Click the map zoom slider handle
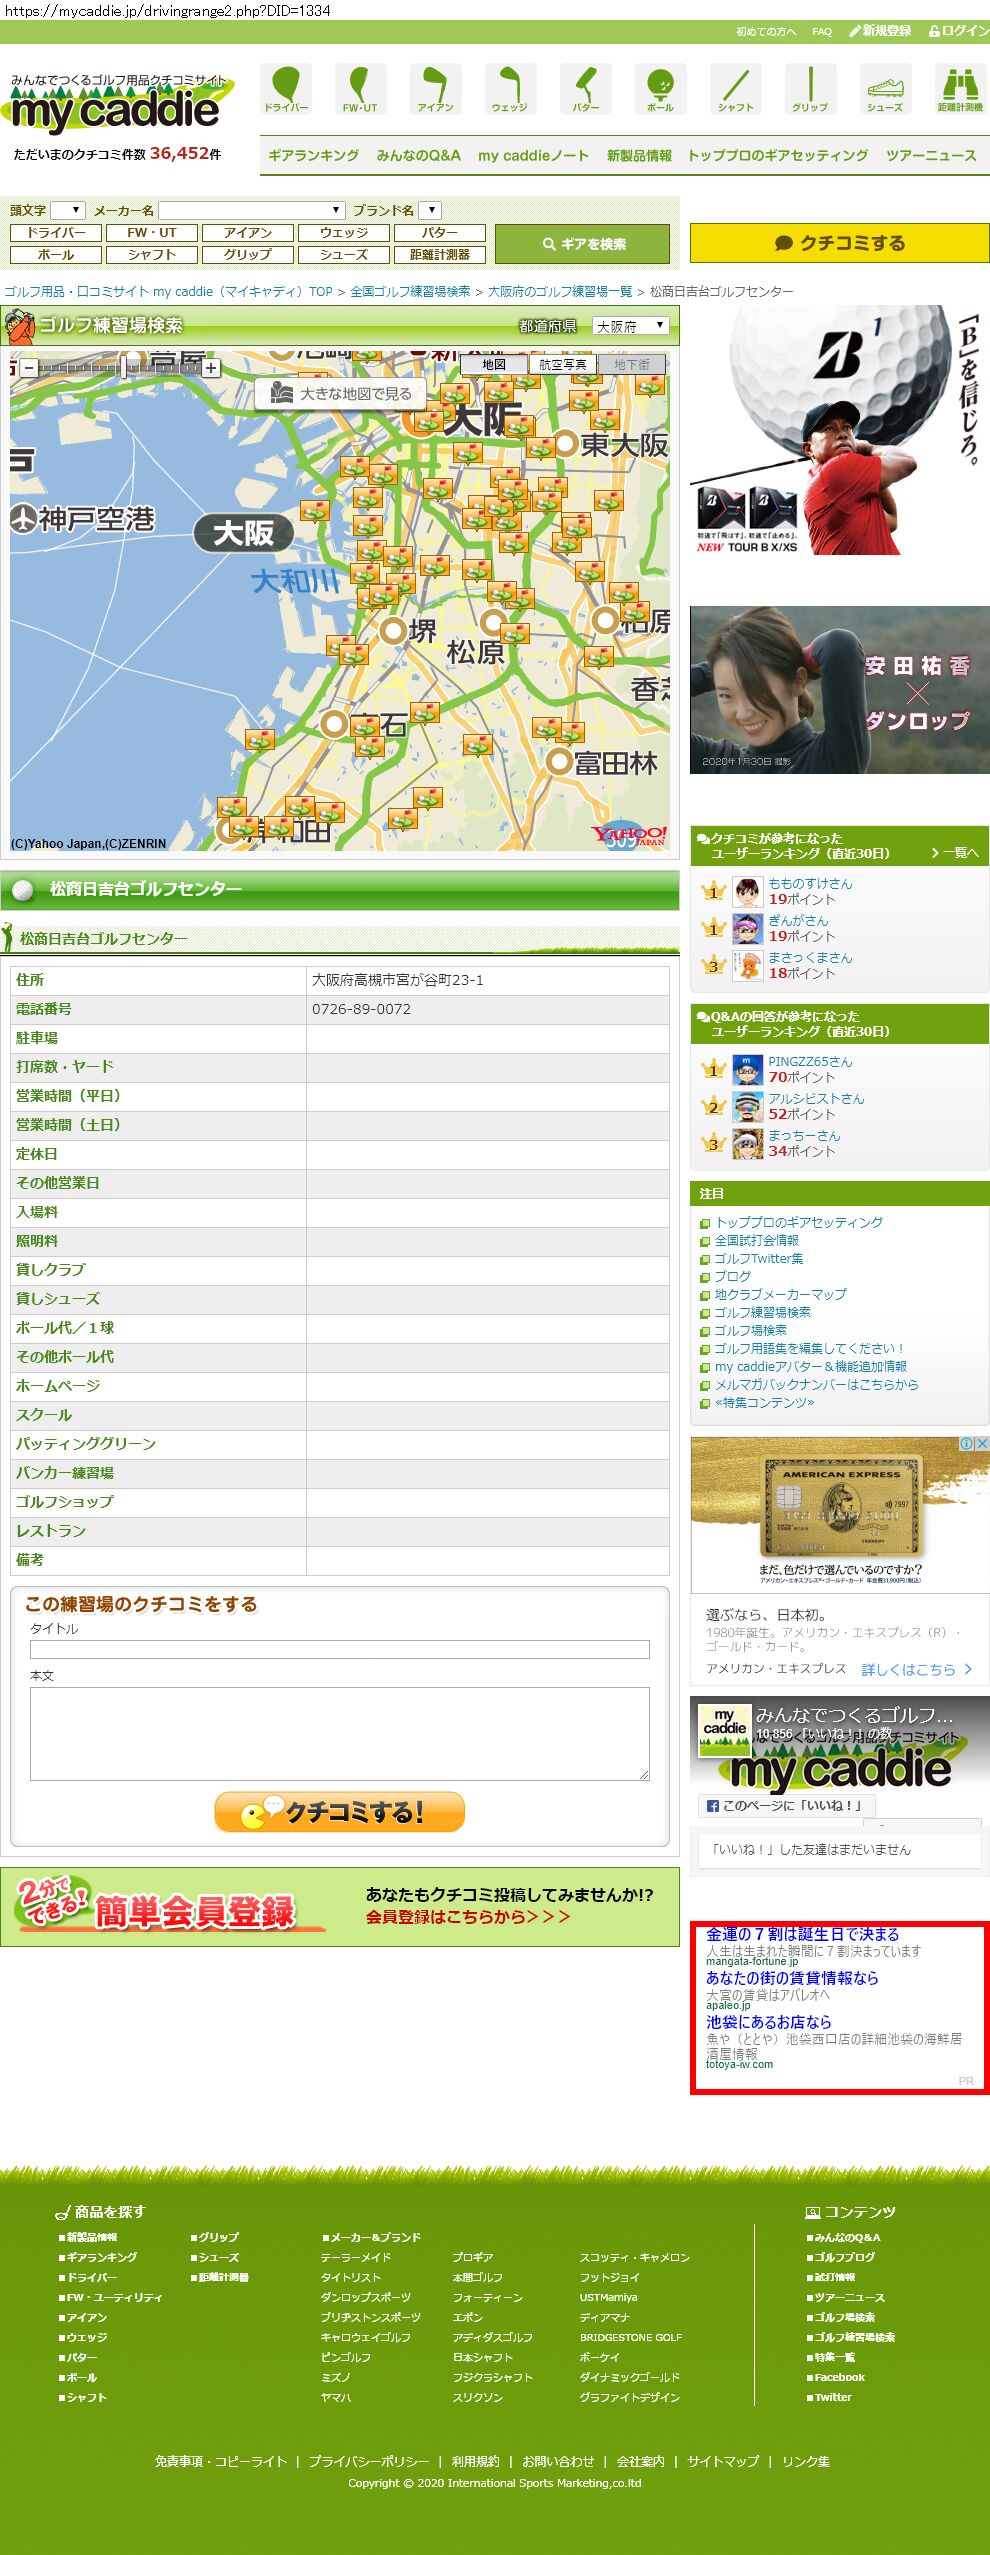The width and height of the screenshot is (990, 2555). (125, 367)
